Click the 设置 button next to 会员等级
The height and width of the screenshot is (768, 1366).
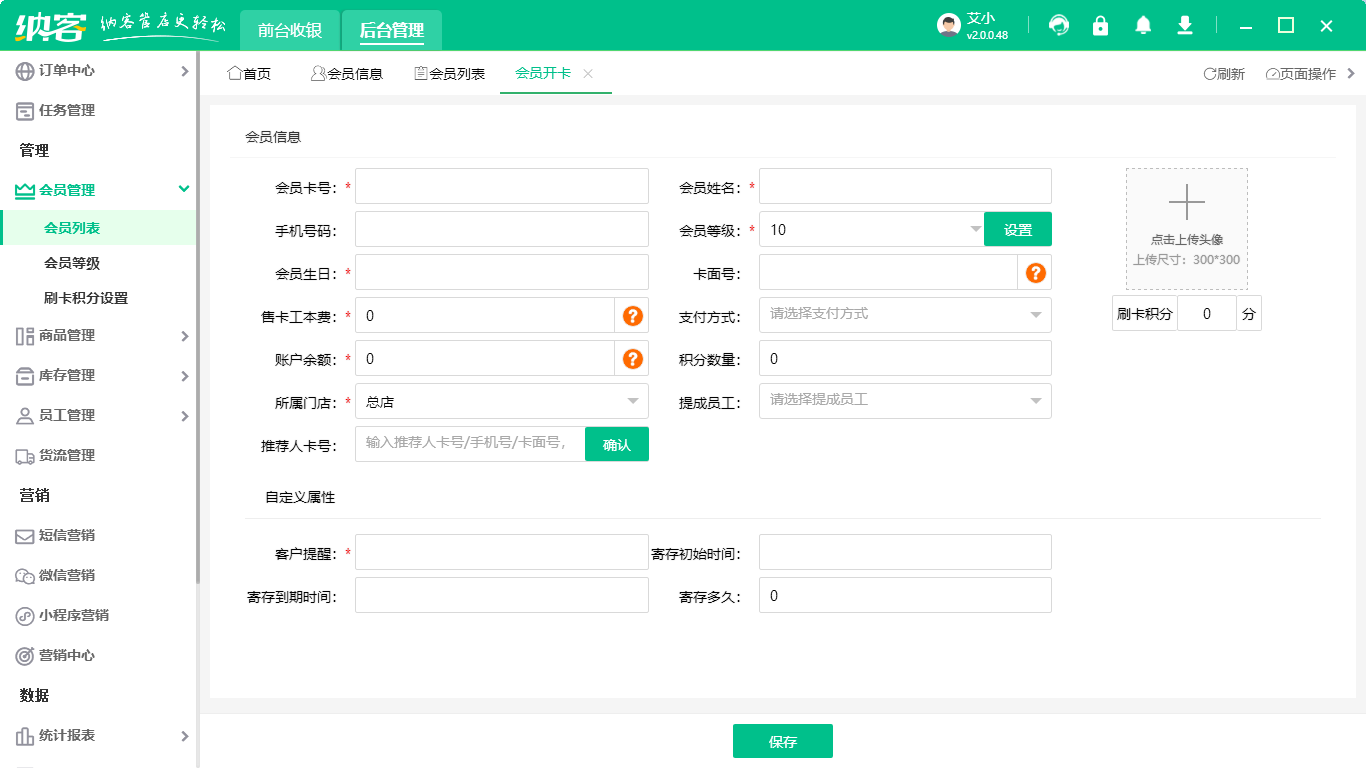1017,228
